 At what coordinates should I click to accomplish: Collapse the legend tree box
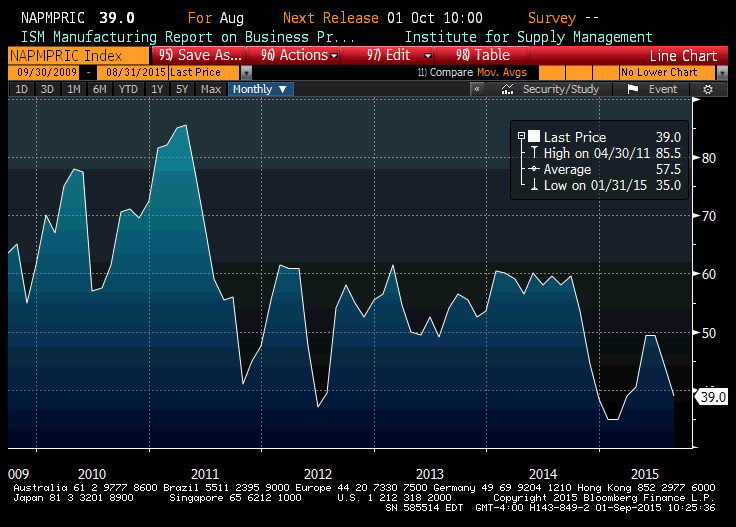[521, 137]
